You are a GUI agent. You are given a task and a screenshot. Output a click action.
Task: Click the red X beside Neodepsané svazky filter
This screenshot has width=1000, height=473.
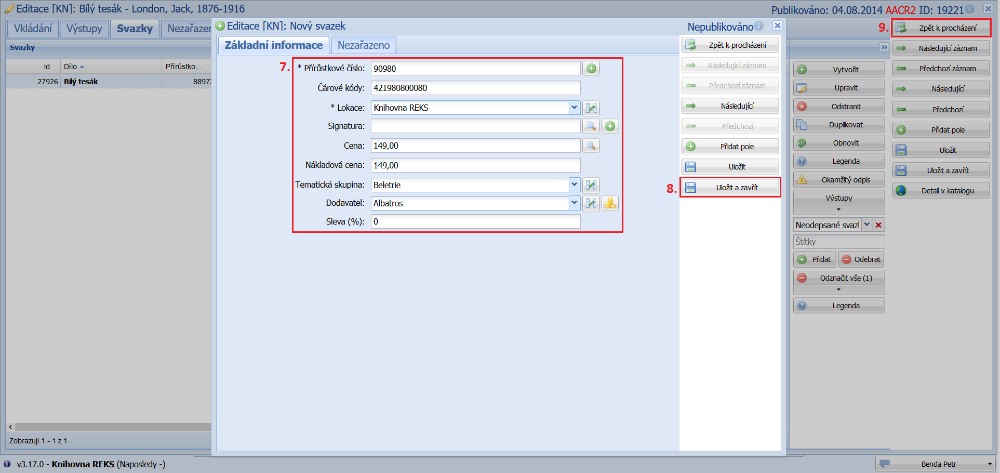[879, 225]
